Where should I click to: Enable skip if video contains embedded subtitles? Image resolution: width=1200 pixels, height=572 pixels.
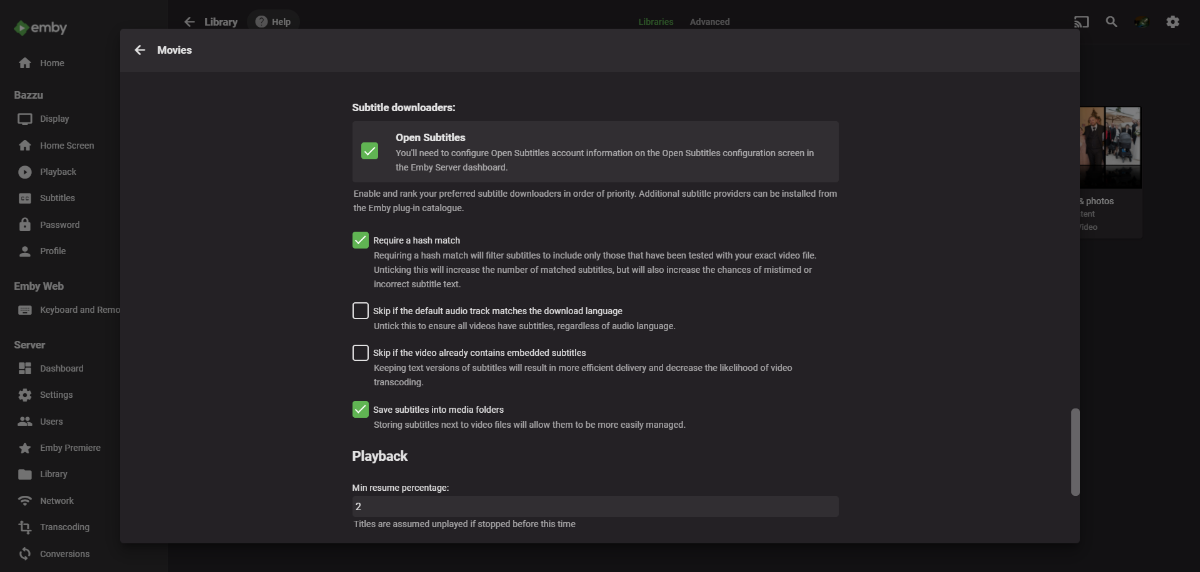click(361, 353)
